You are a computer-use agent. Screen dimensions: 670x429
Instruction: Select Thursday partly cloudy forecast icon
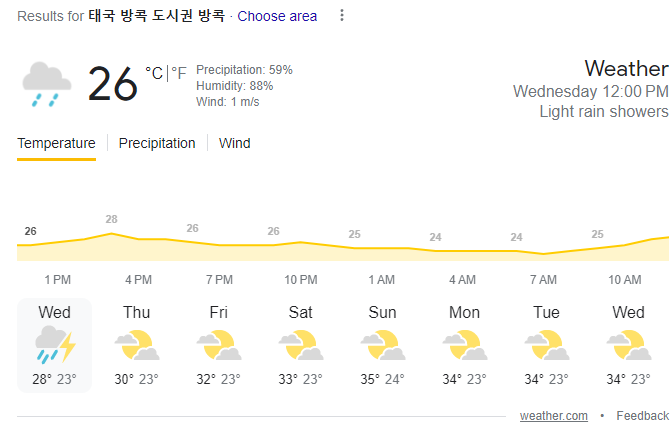coord(137,346)
